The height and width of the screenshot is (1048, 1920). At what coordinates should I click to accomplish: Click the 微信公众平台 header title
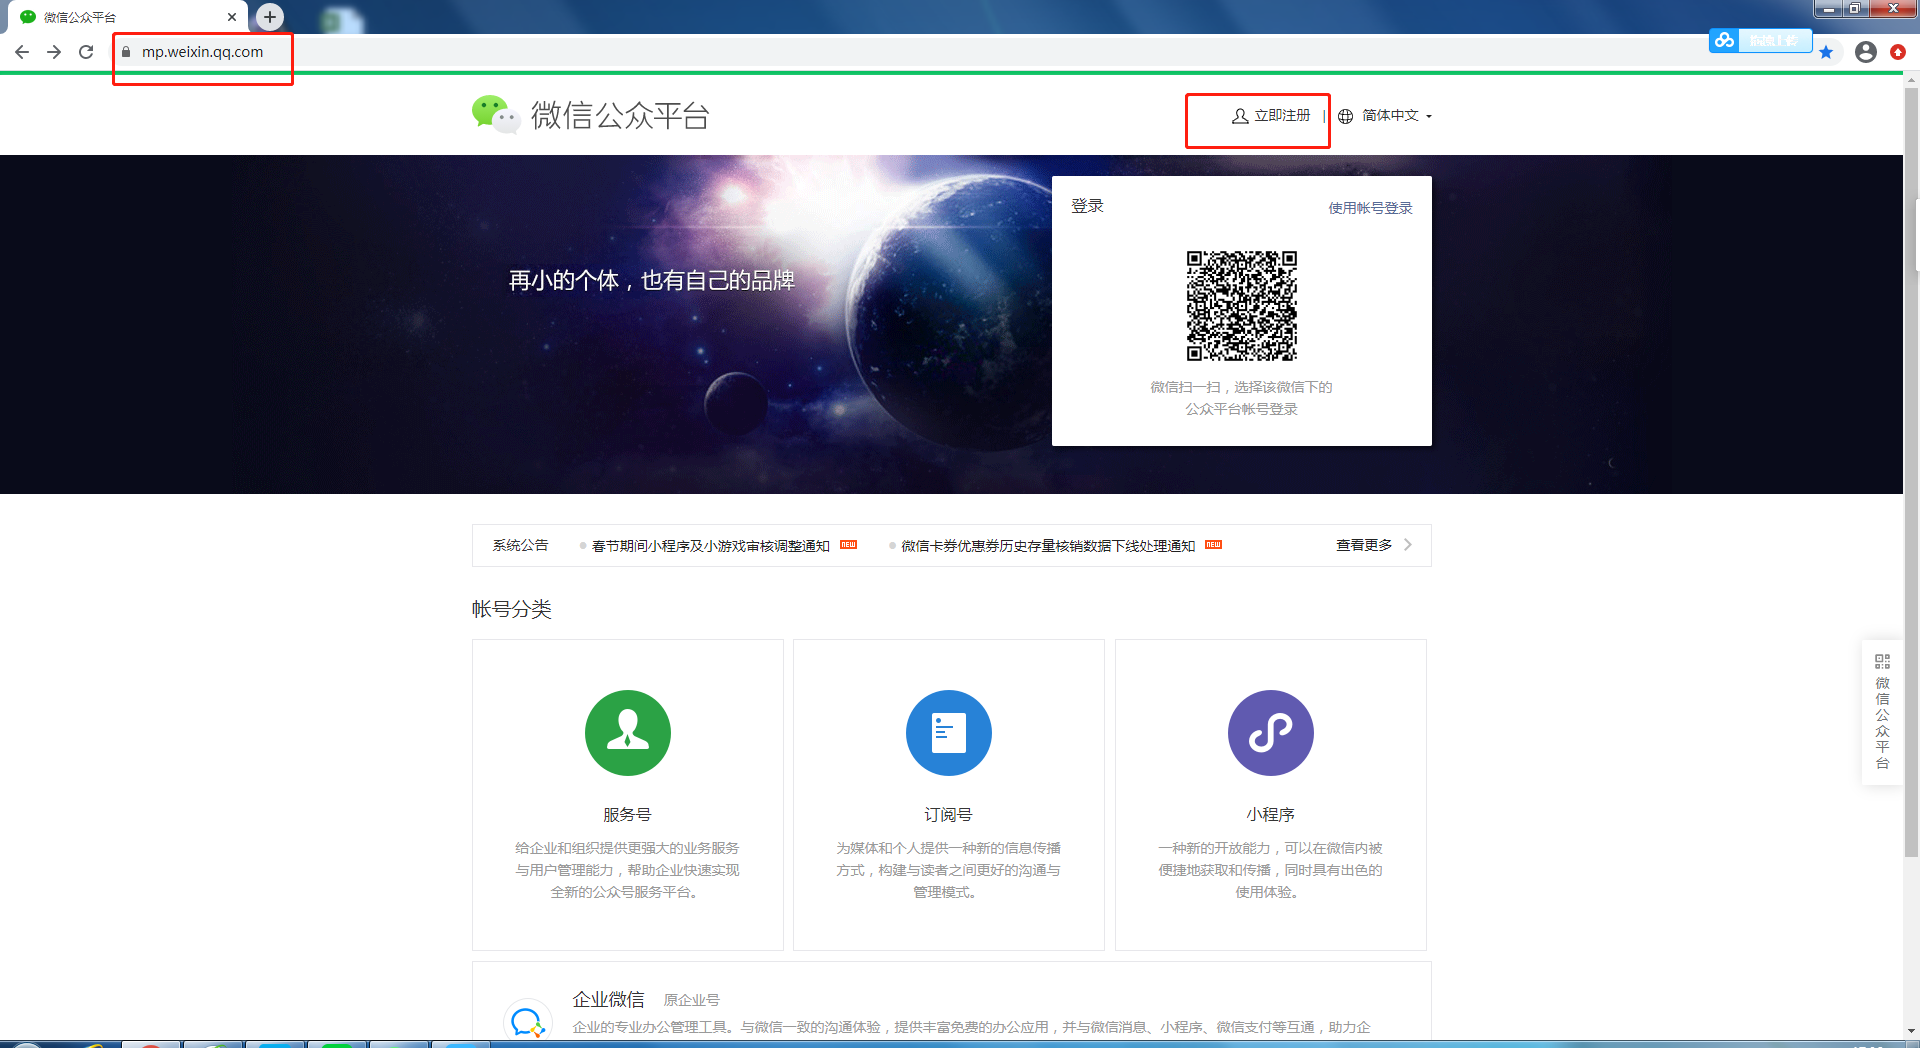point(620,116)
